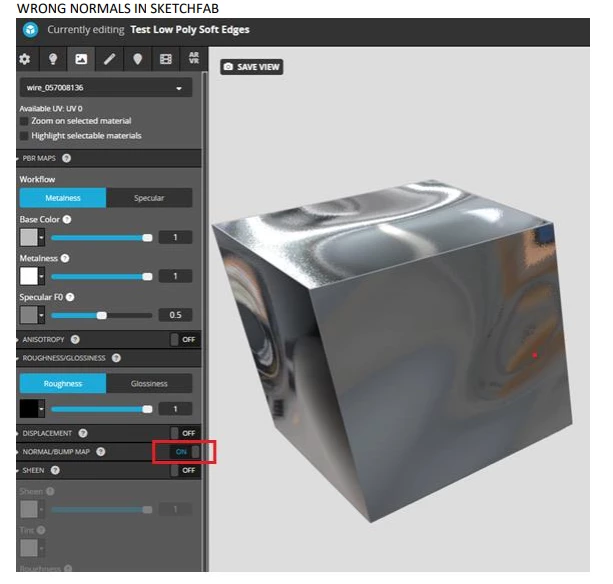Click the Anisotropy help icon
This screenshot has height=584, width=613.
pyautogui.click(x=75, y=340)
